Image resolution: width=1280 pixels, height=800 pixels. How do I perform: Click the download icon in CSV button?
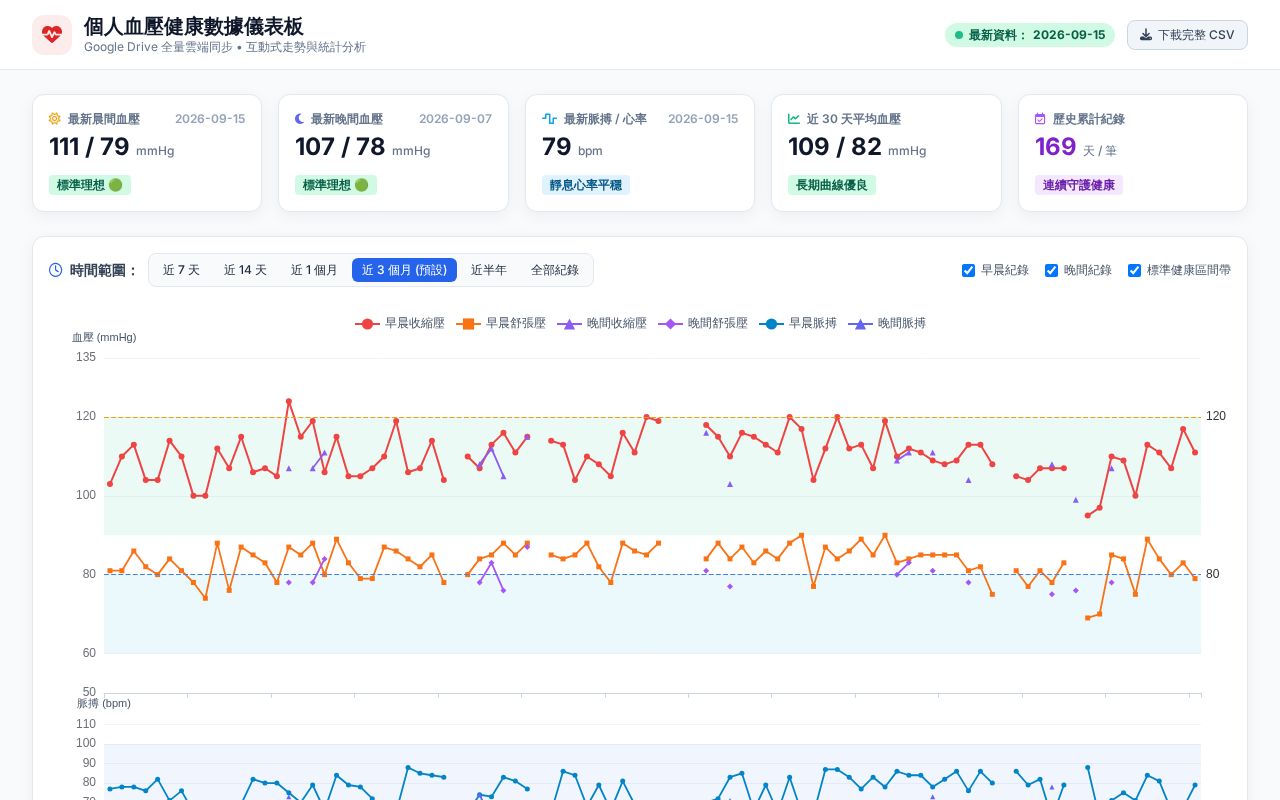(1146, 35)
